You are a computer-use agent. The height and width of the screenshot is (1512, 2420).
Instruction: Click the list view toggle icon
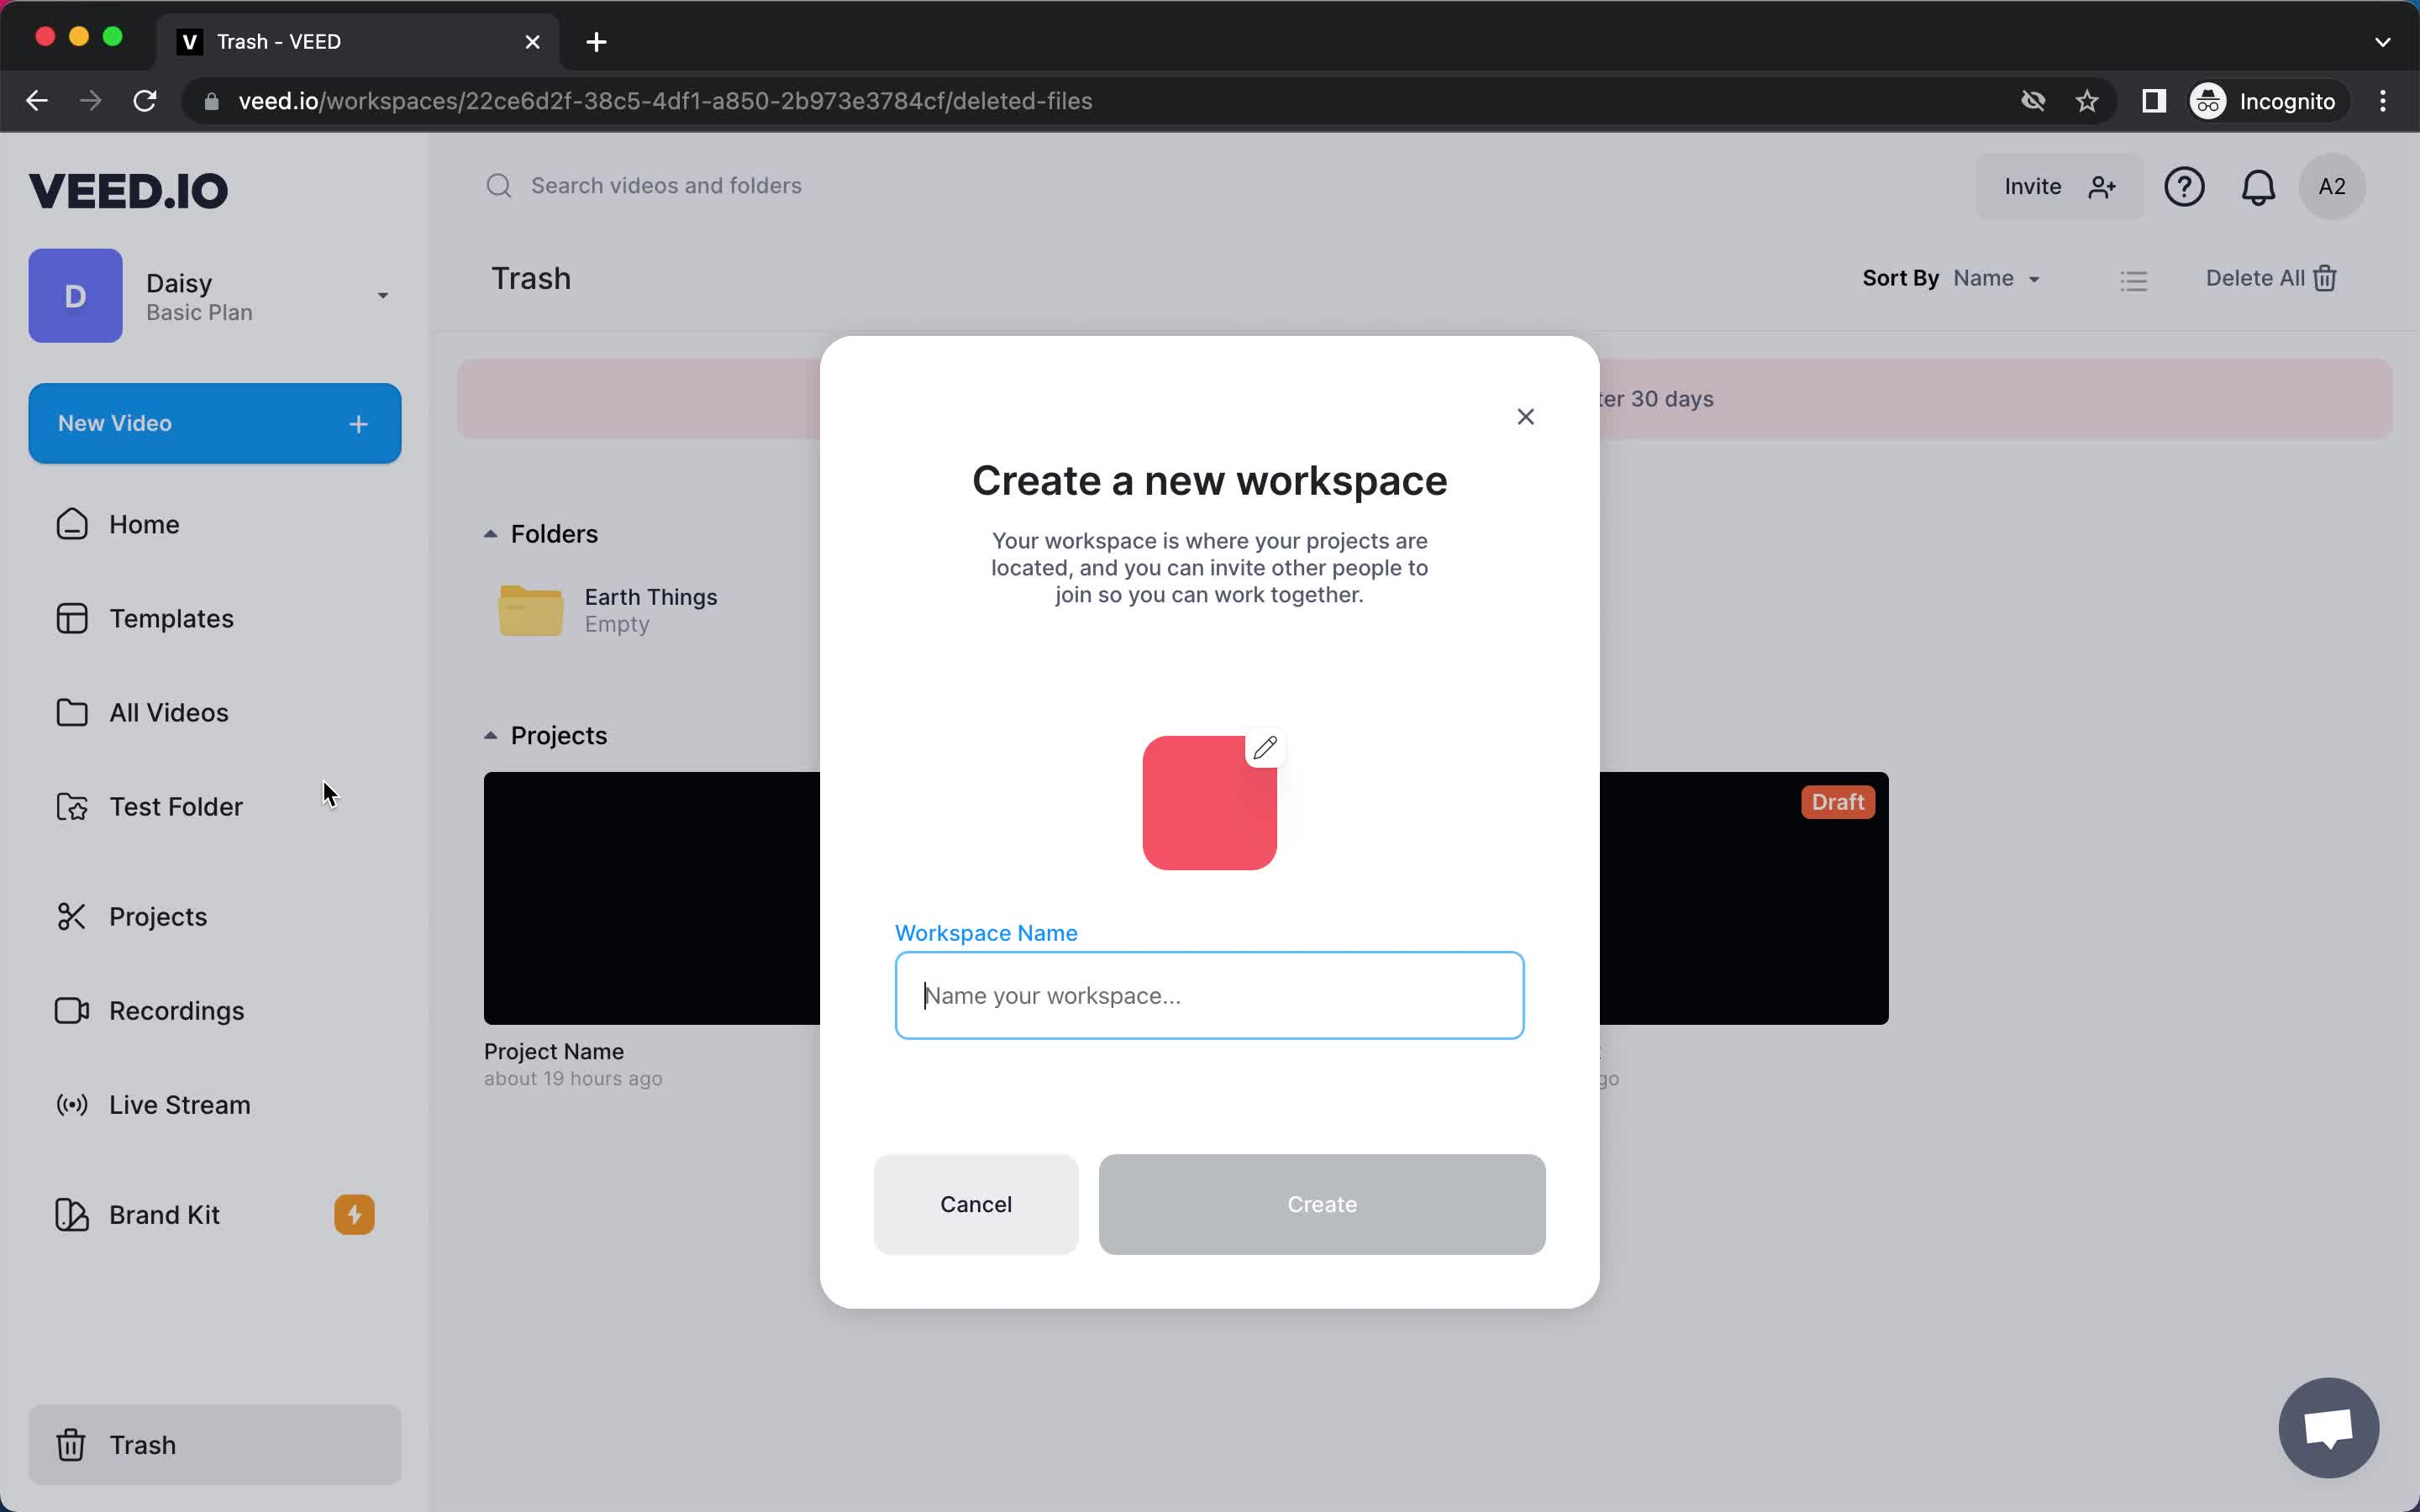pos(2134,279)
